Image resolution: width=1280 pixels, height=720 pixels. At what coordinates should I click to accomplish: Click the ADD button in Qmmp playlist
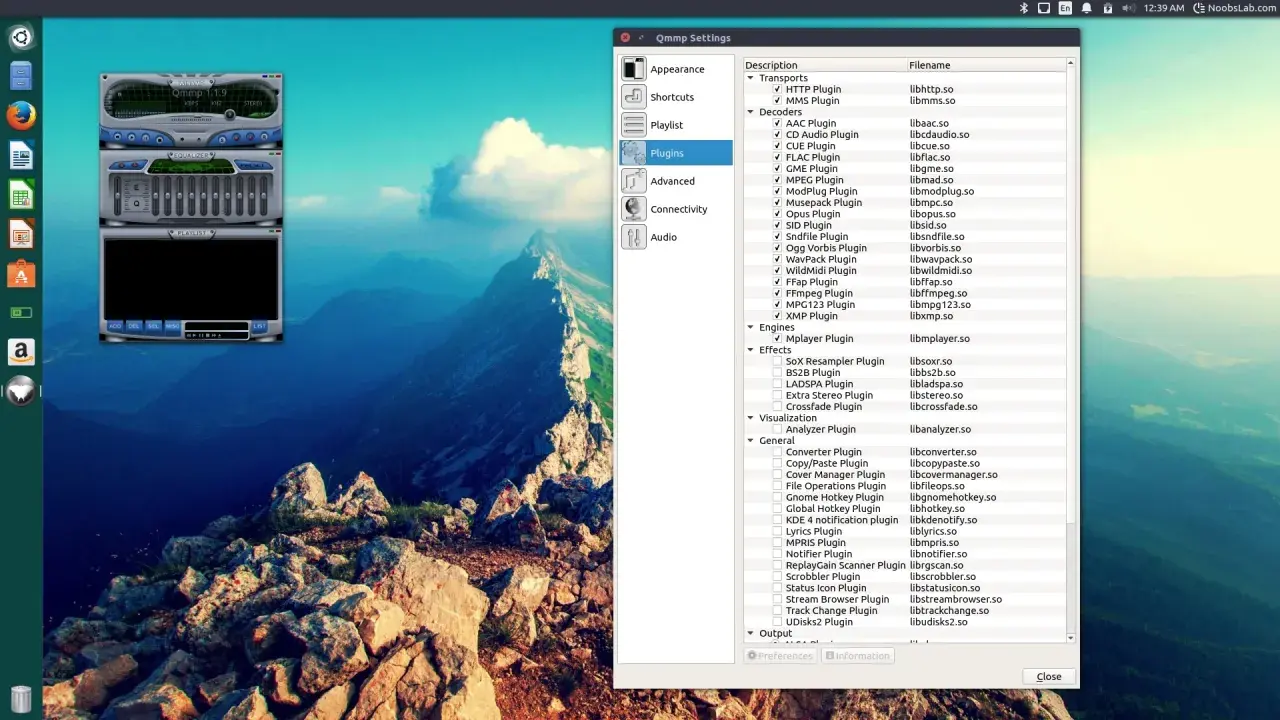[x=116, y=326]
